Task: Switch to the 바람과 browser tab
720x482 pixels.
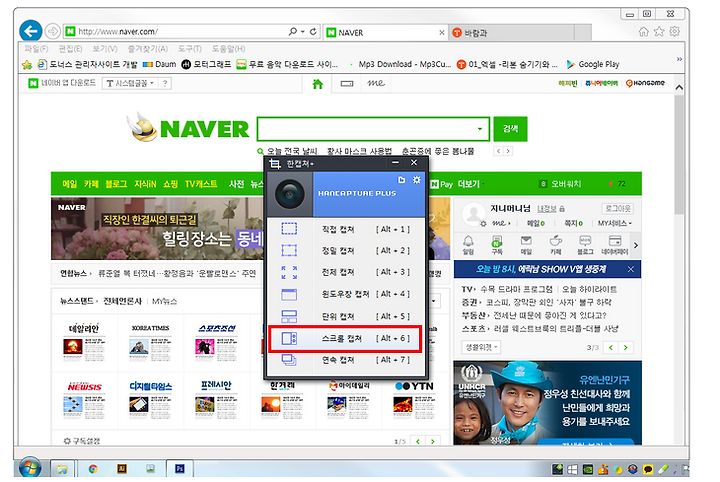Action: [512, 33]
